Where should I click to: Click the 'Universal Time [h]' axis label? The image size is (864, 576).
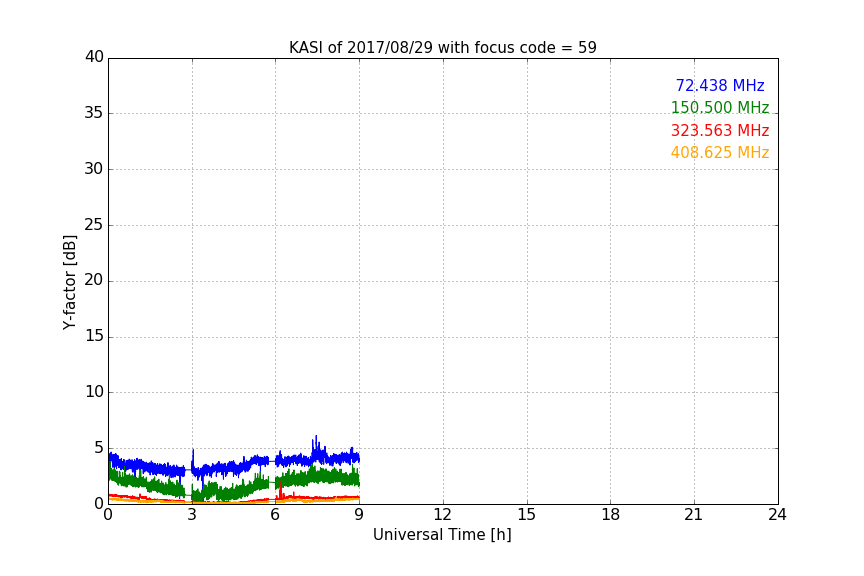tap(442, 535)
